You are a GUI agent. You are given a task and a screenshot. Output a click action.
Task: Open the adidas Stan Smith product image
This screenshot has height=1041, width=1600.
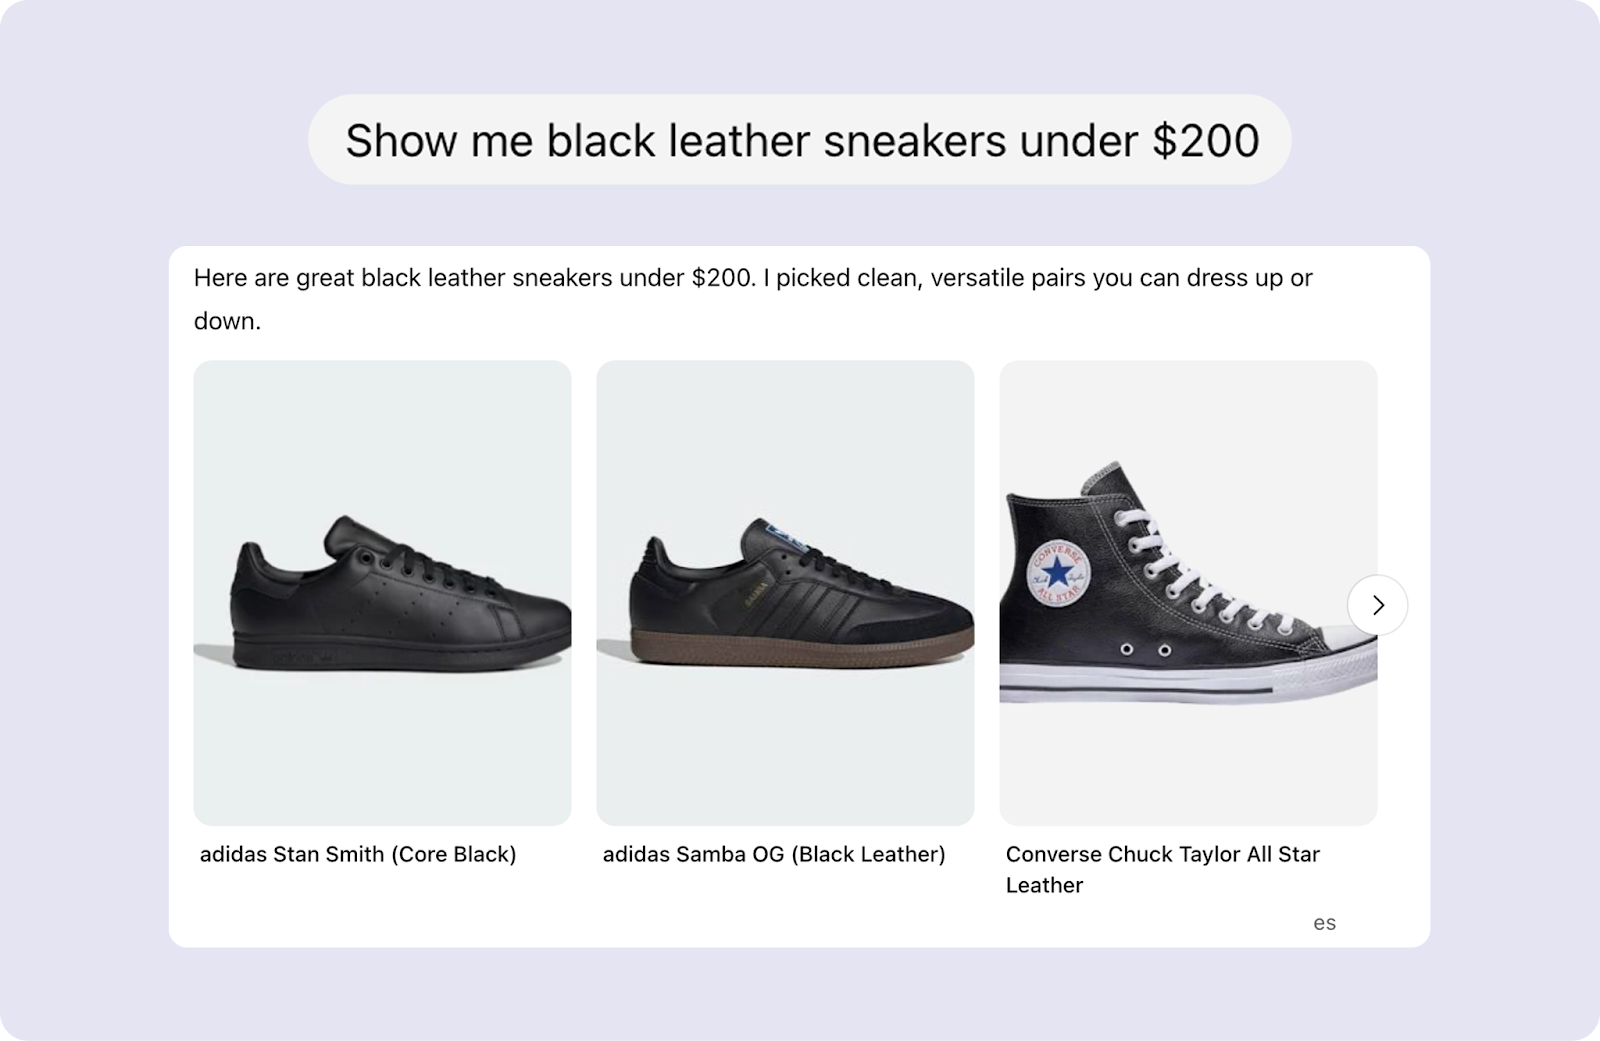tap(383, 593)
